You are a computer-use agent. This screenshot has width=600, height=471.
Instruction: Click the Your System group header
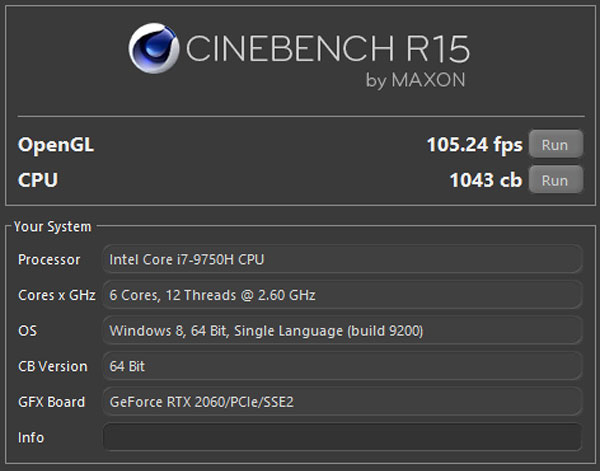[x=52, y=227]
